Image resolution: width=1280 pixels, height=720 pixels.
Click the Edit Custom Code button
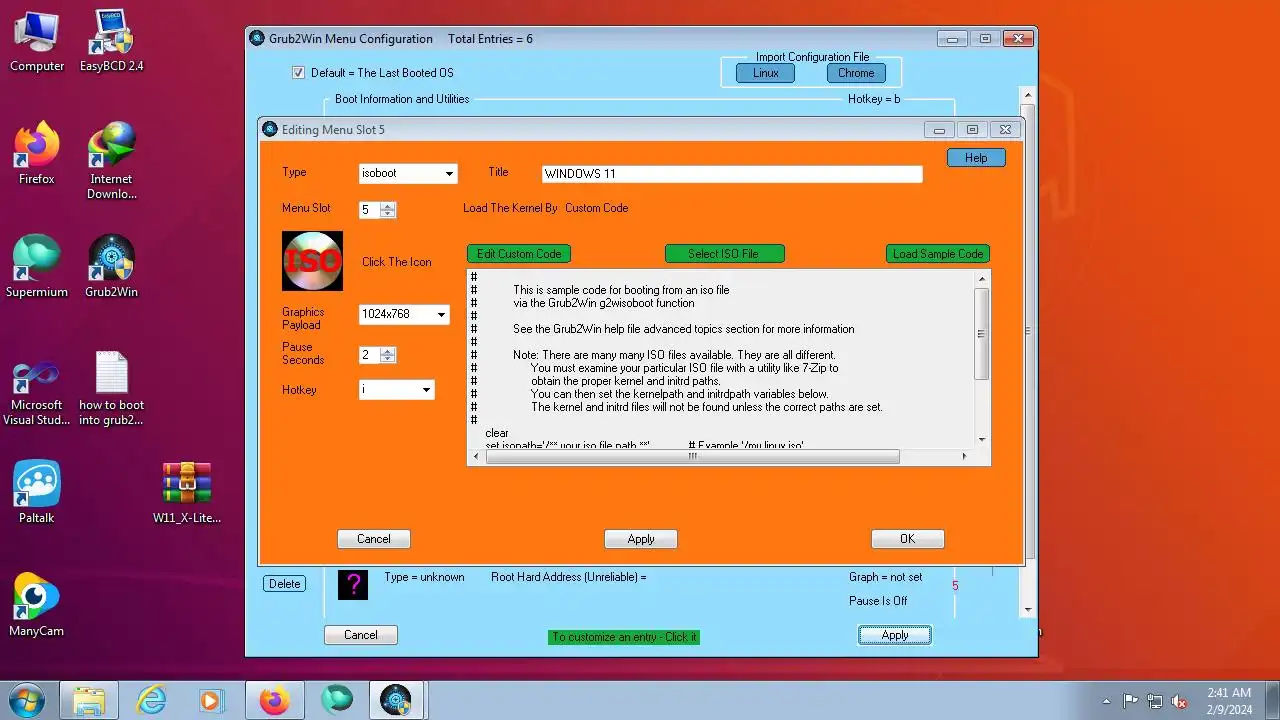[519, 254]
